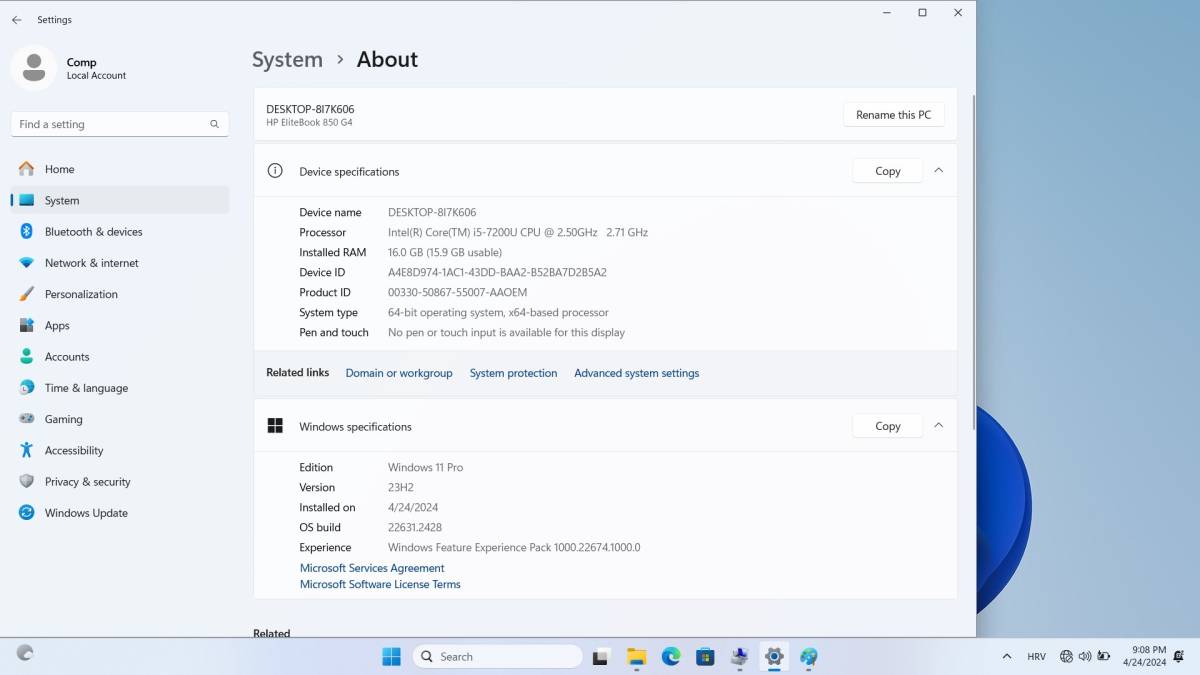This screenshot has width=1200, height=675.
Task: Launch Microsoft Edge from the taskbar
Action: pos(671,657)
